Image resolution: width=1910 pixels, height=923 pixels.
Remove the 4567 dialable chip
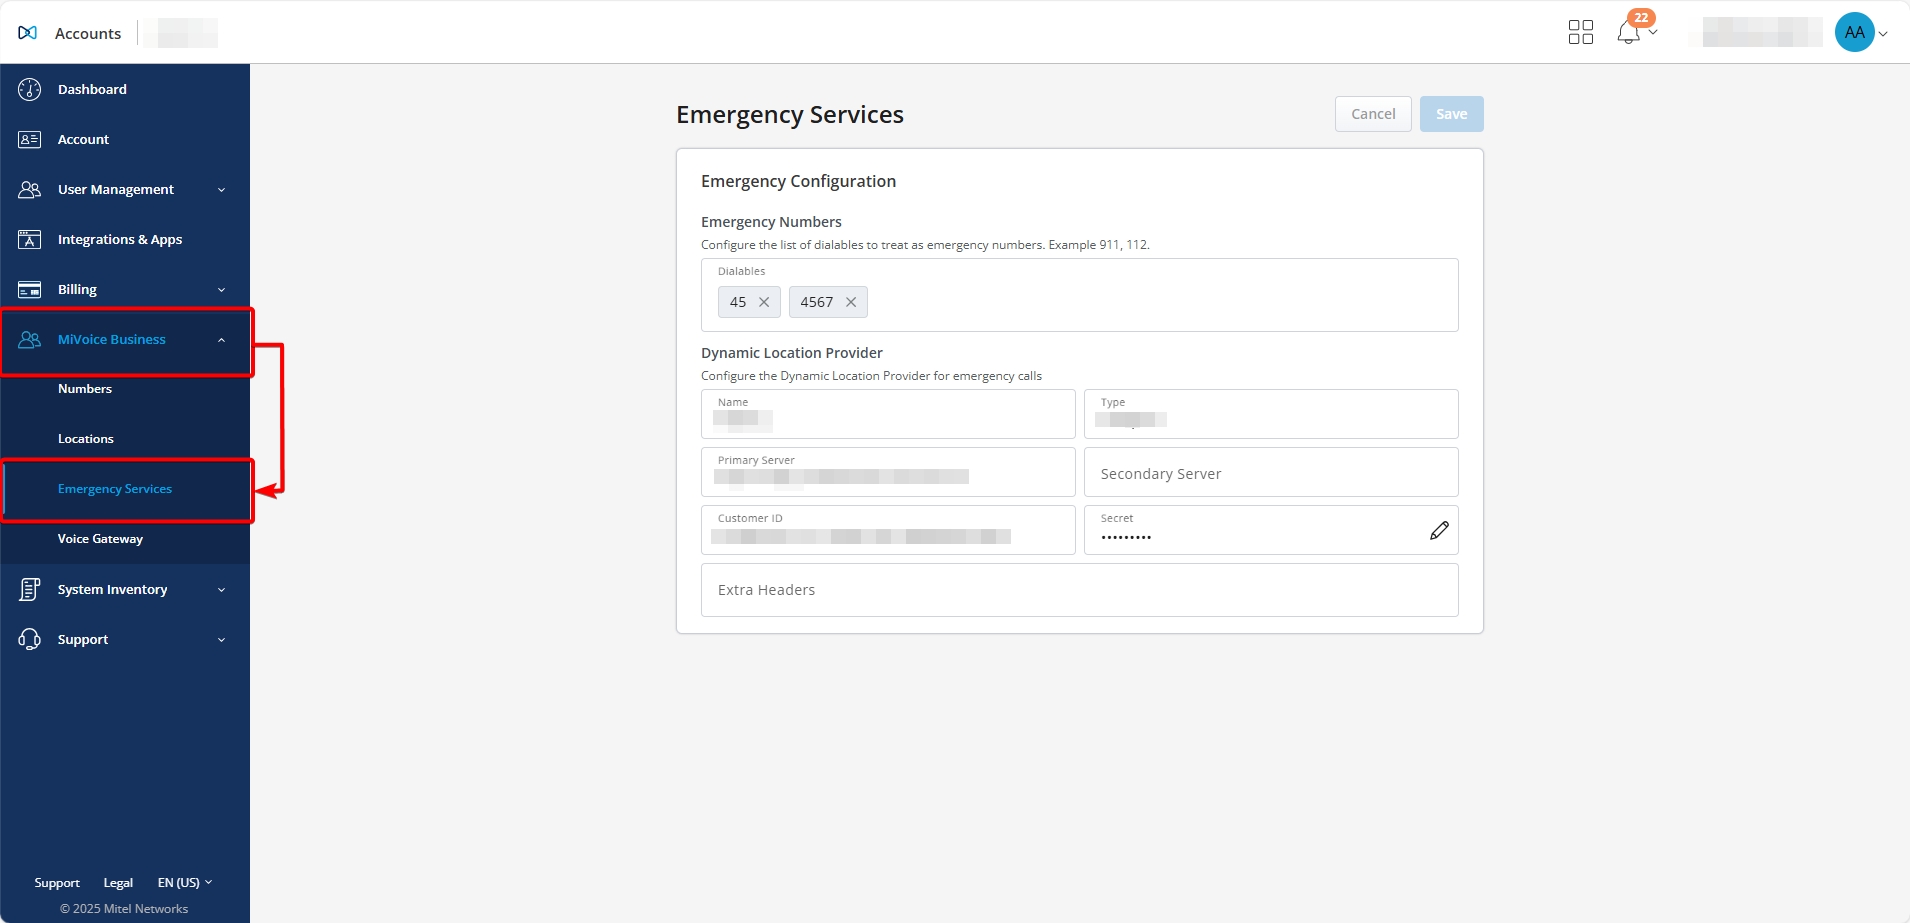[x=851, y=302]
